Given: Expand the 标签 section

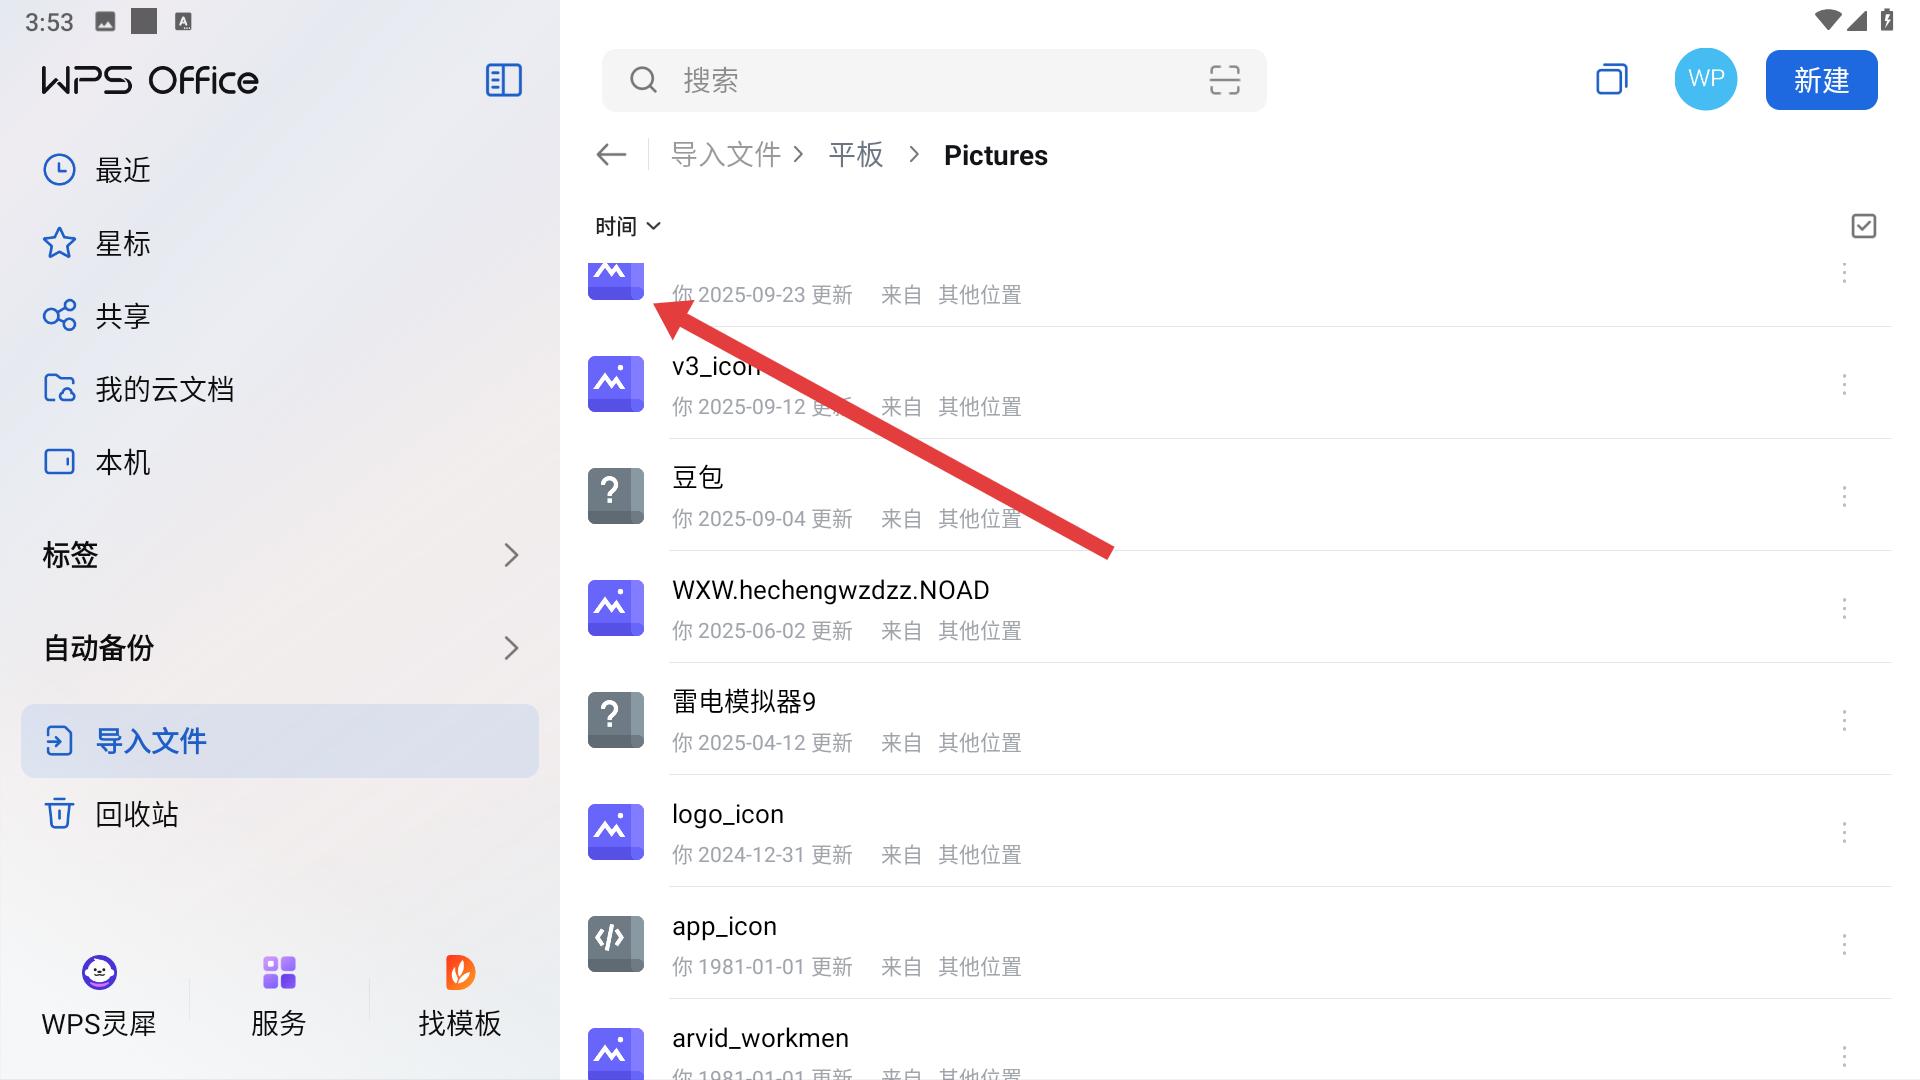Looking at the screenshot, I should point(280,555).
